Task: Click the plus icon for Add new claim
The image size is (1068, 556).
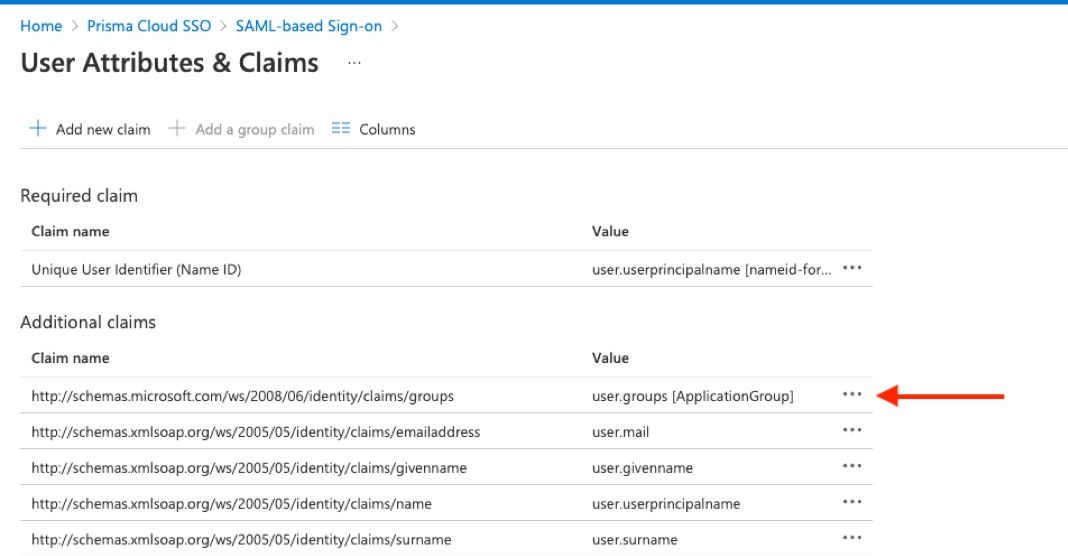Action: coord(38,129)
